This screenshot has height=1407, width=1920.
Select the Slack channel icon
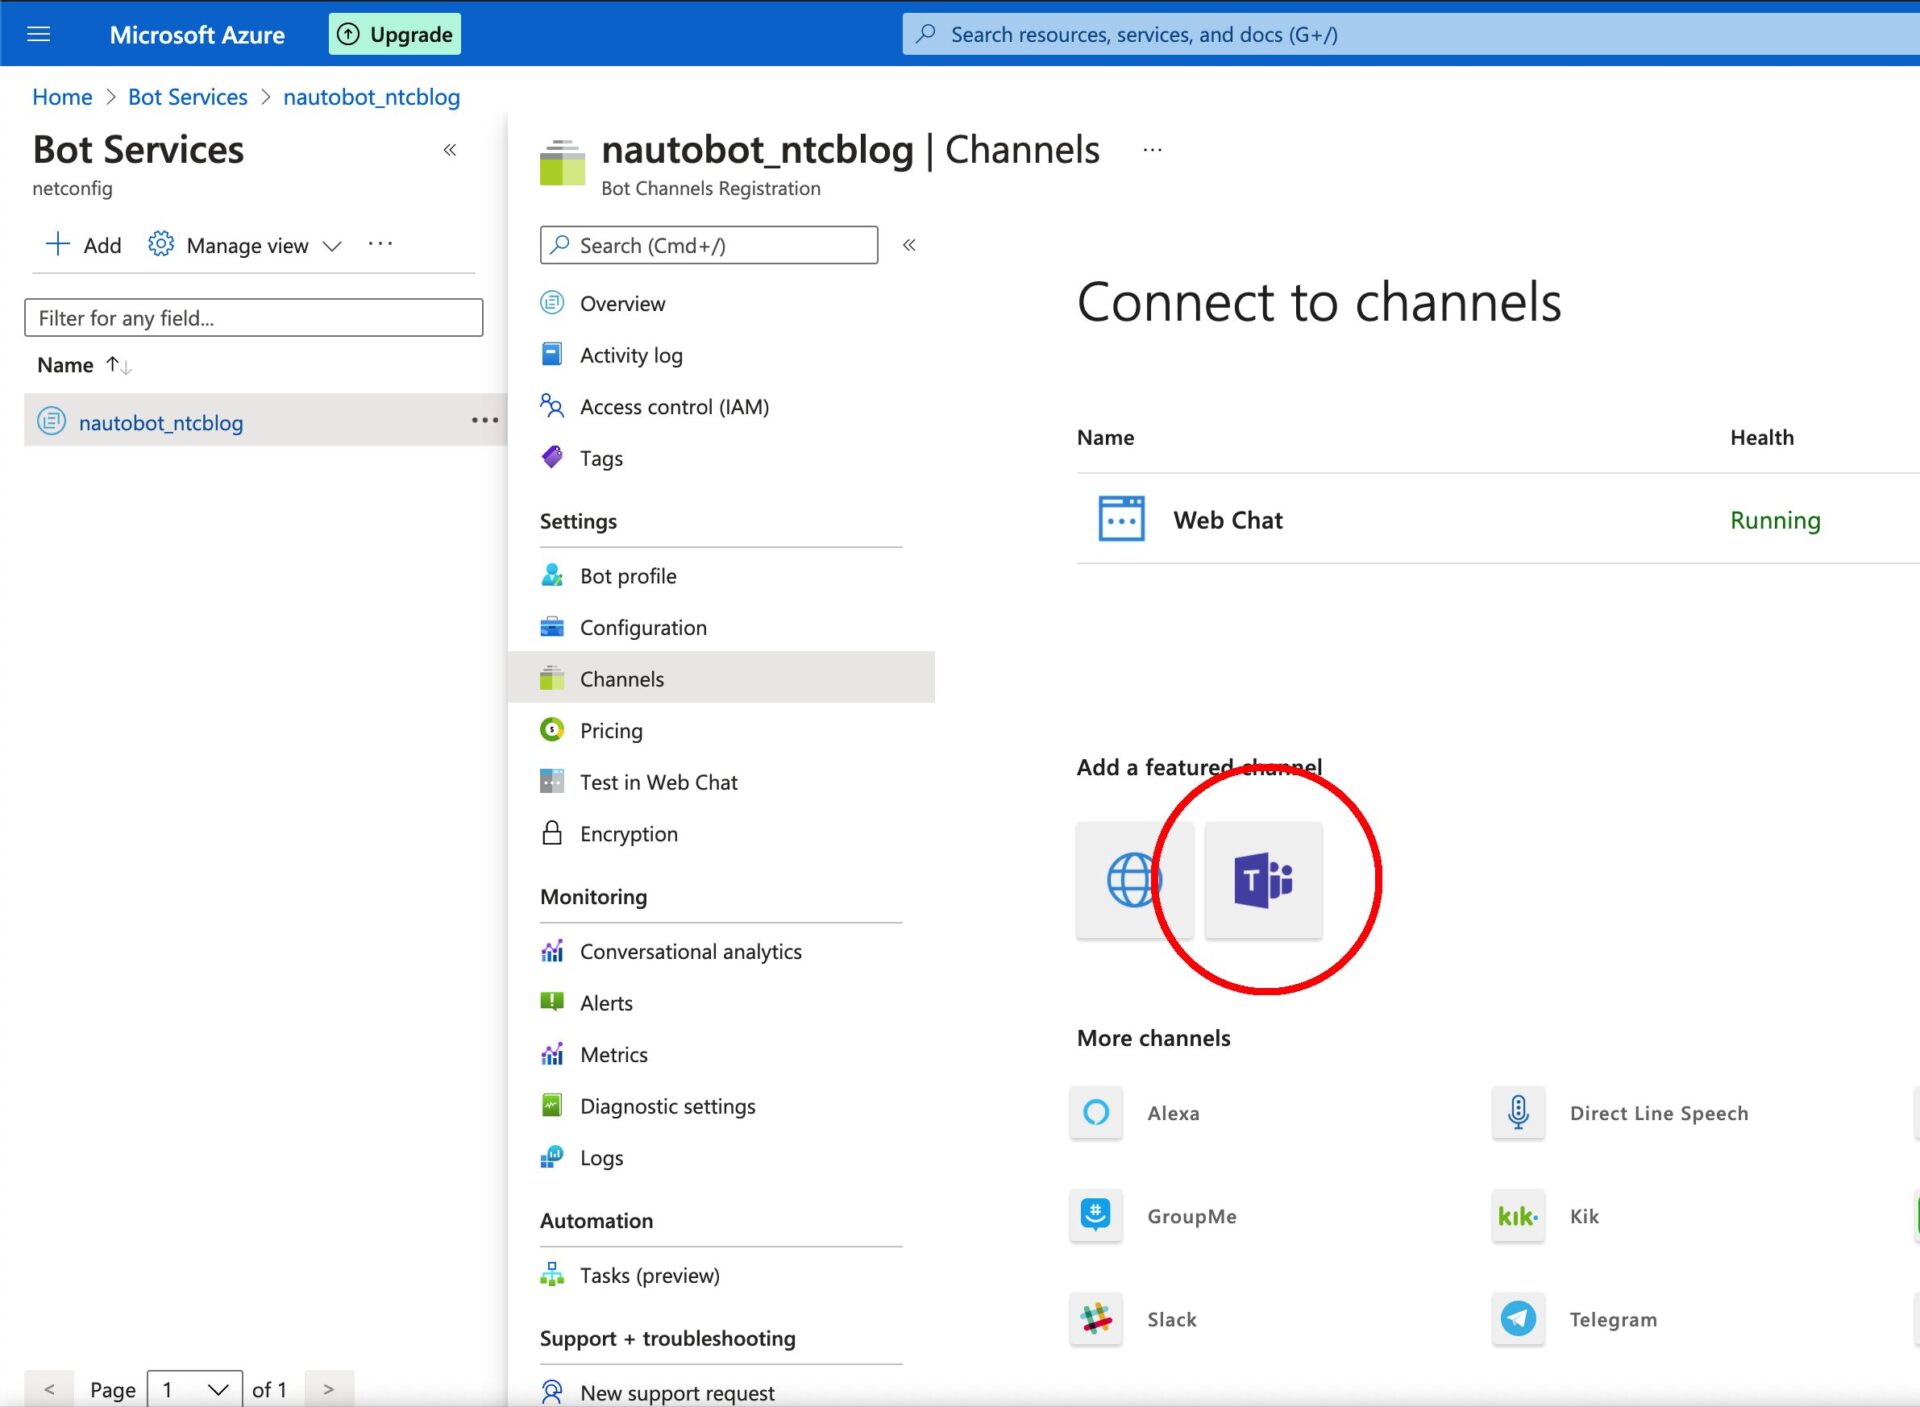(1096, 1319)
